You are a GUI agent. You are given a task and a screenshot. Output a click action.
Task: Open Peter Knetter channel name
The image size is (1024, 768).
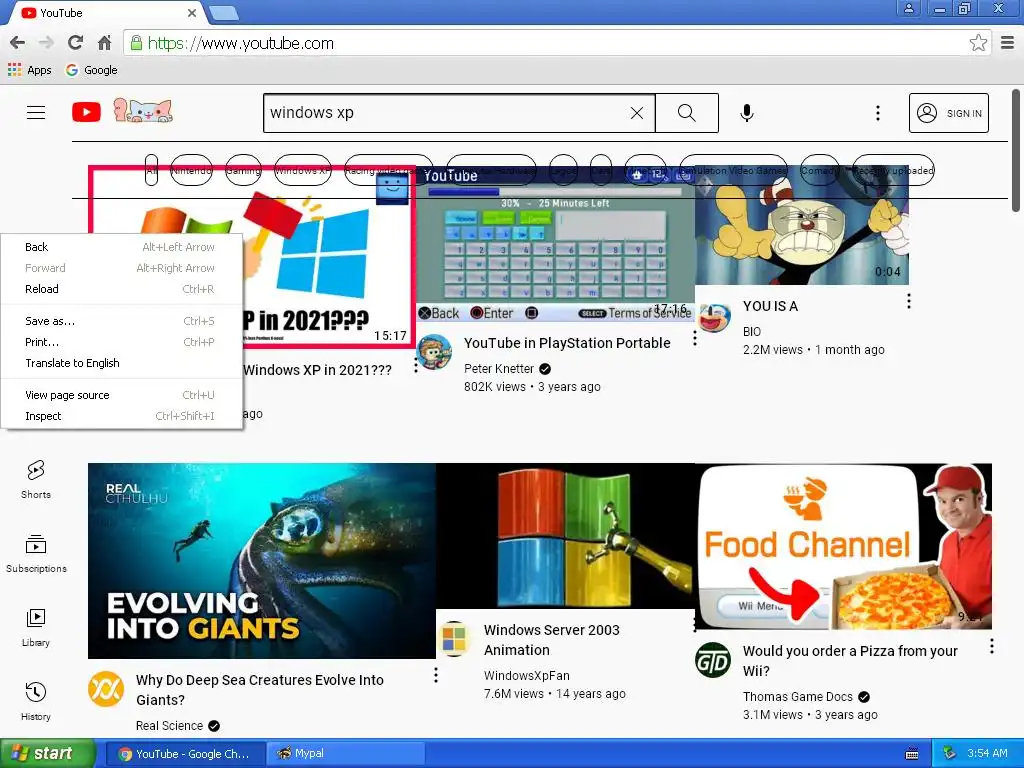pyautogui.click(x=499, y=368)
